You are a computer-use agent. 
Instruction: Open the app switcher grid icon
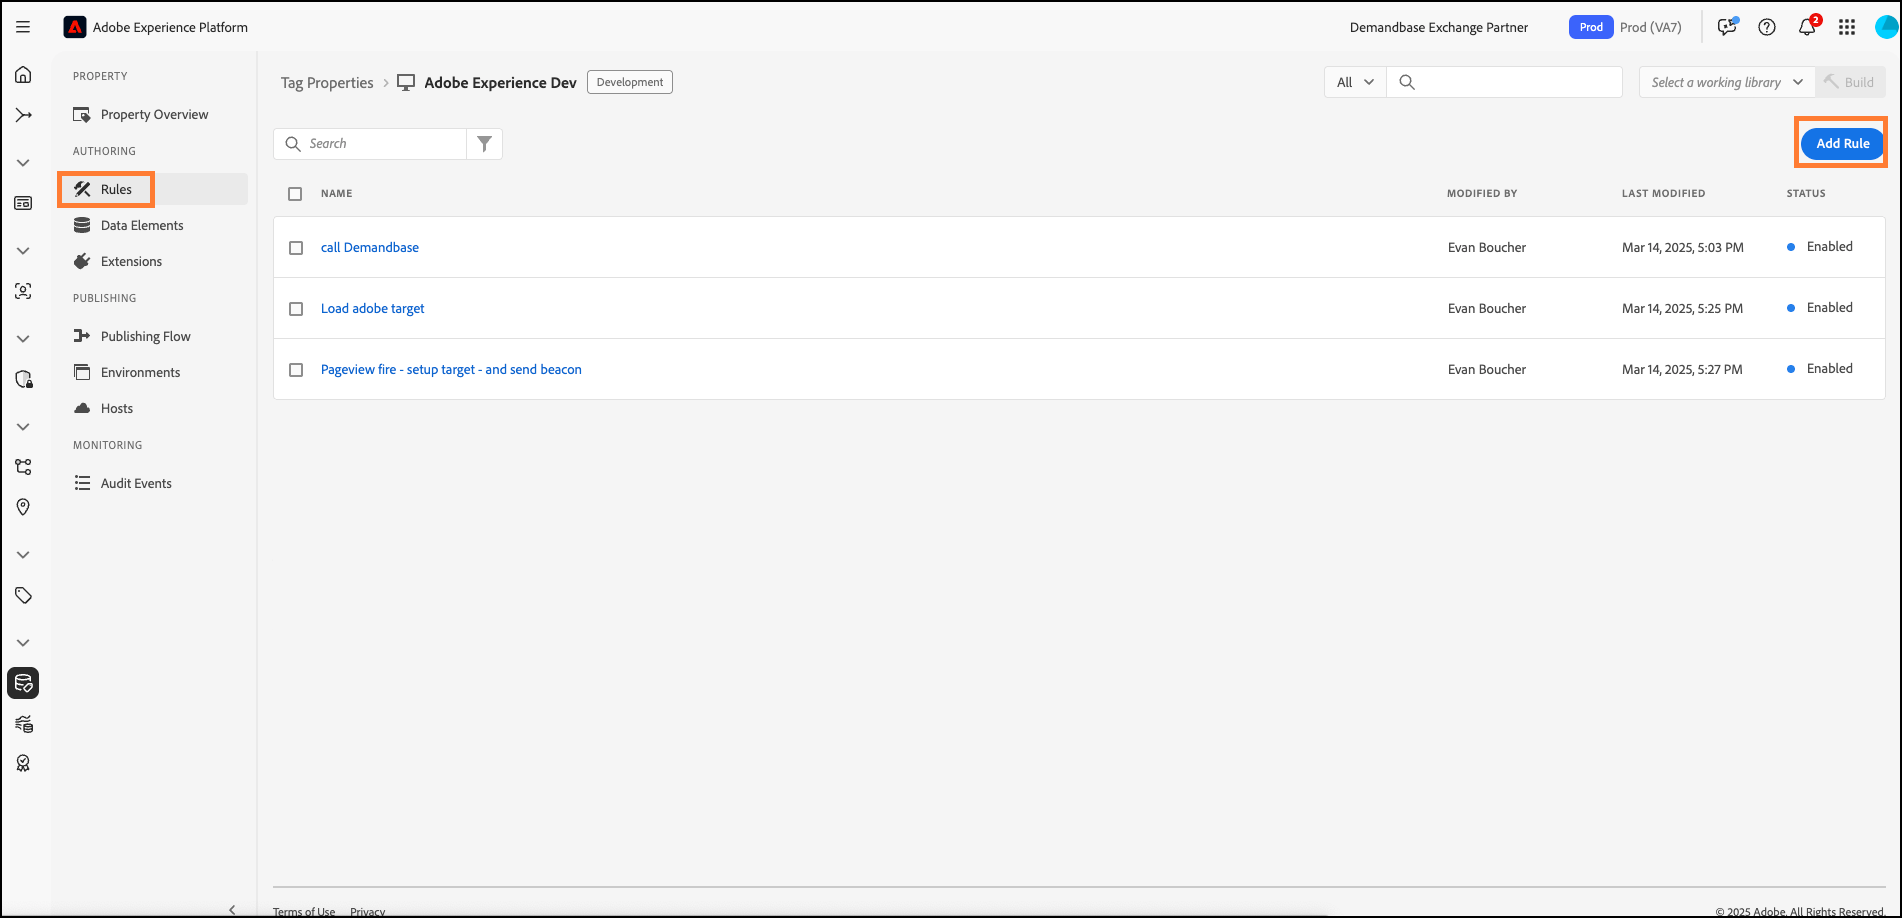(1847, 27)
